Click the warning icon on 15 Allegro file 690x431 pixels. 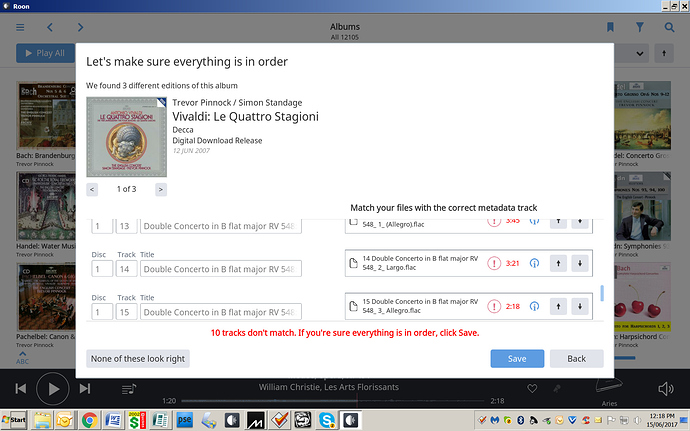click(x=494, y=306)
